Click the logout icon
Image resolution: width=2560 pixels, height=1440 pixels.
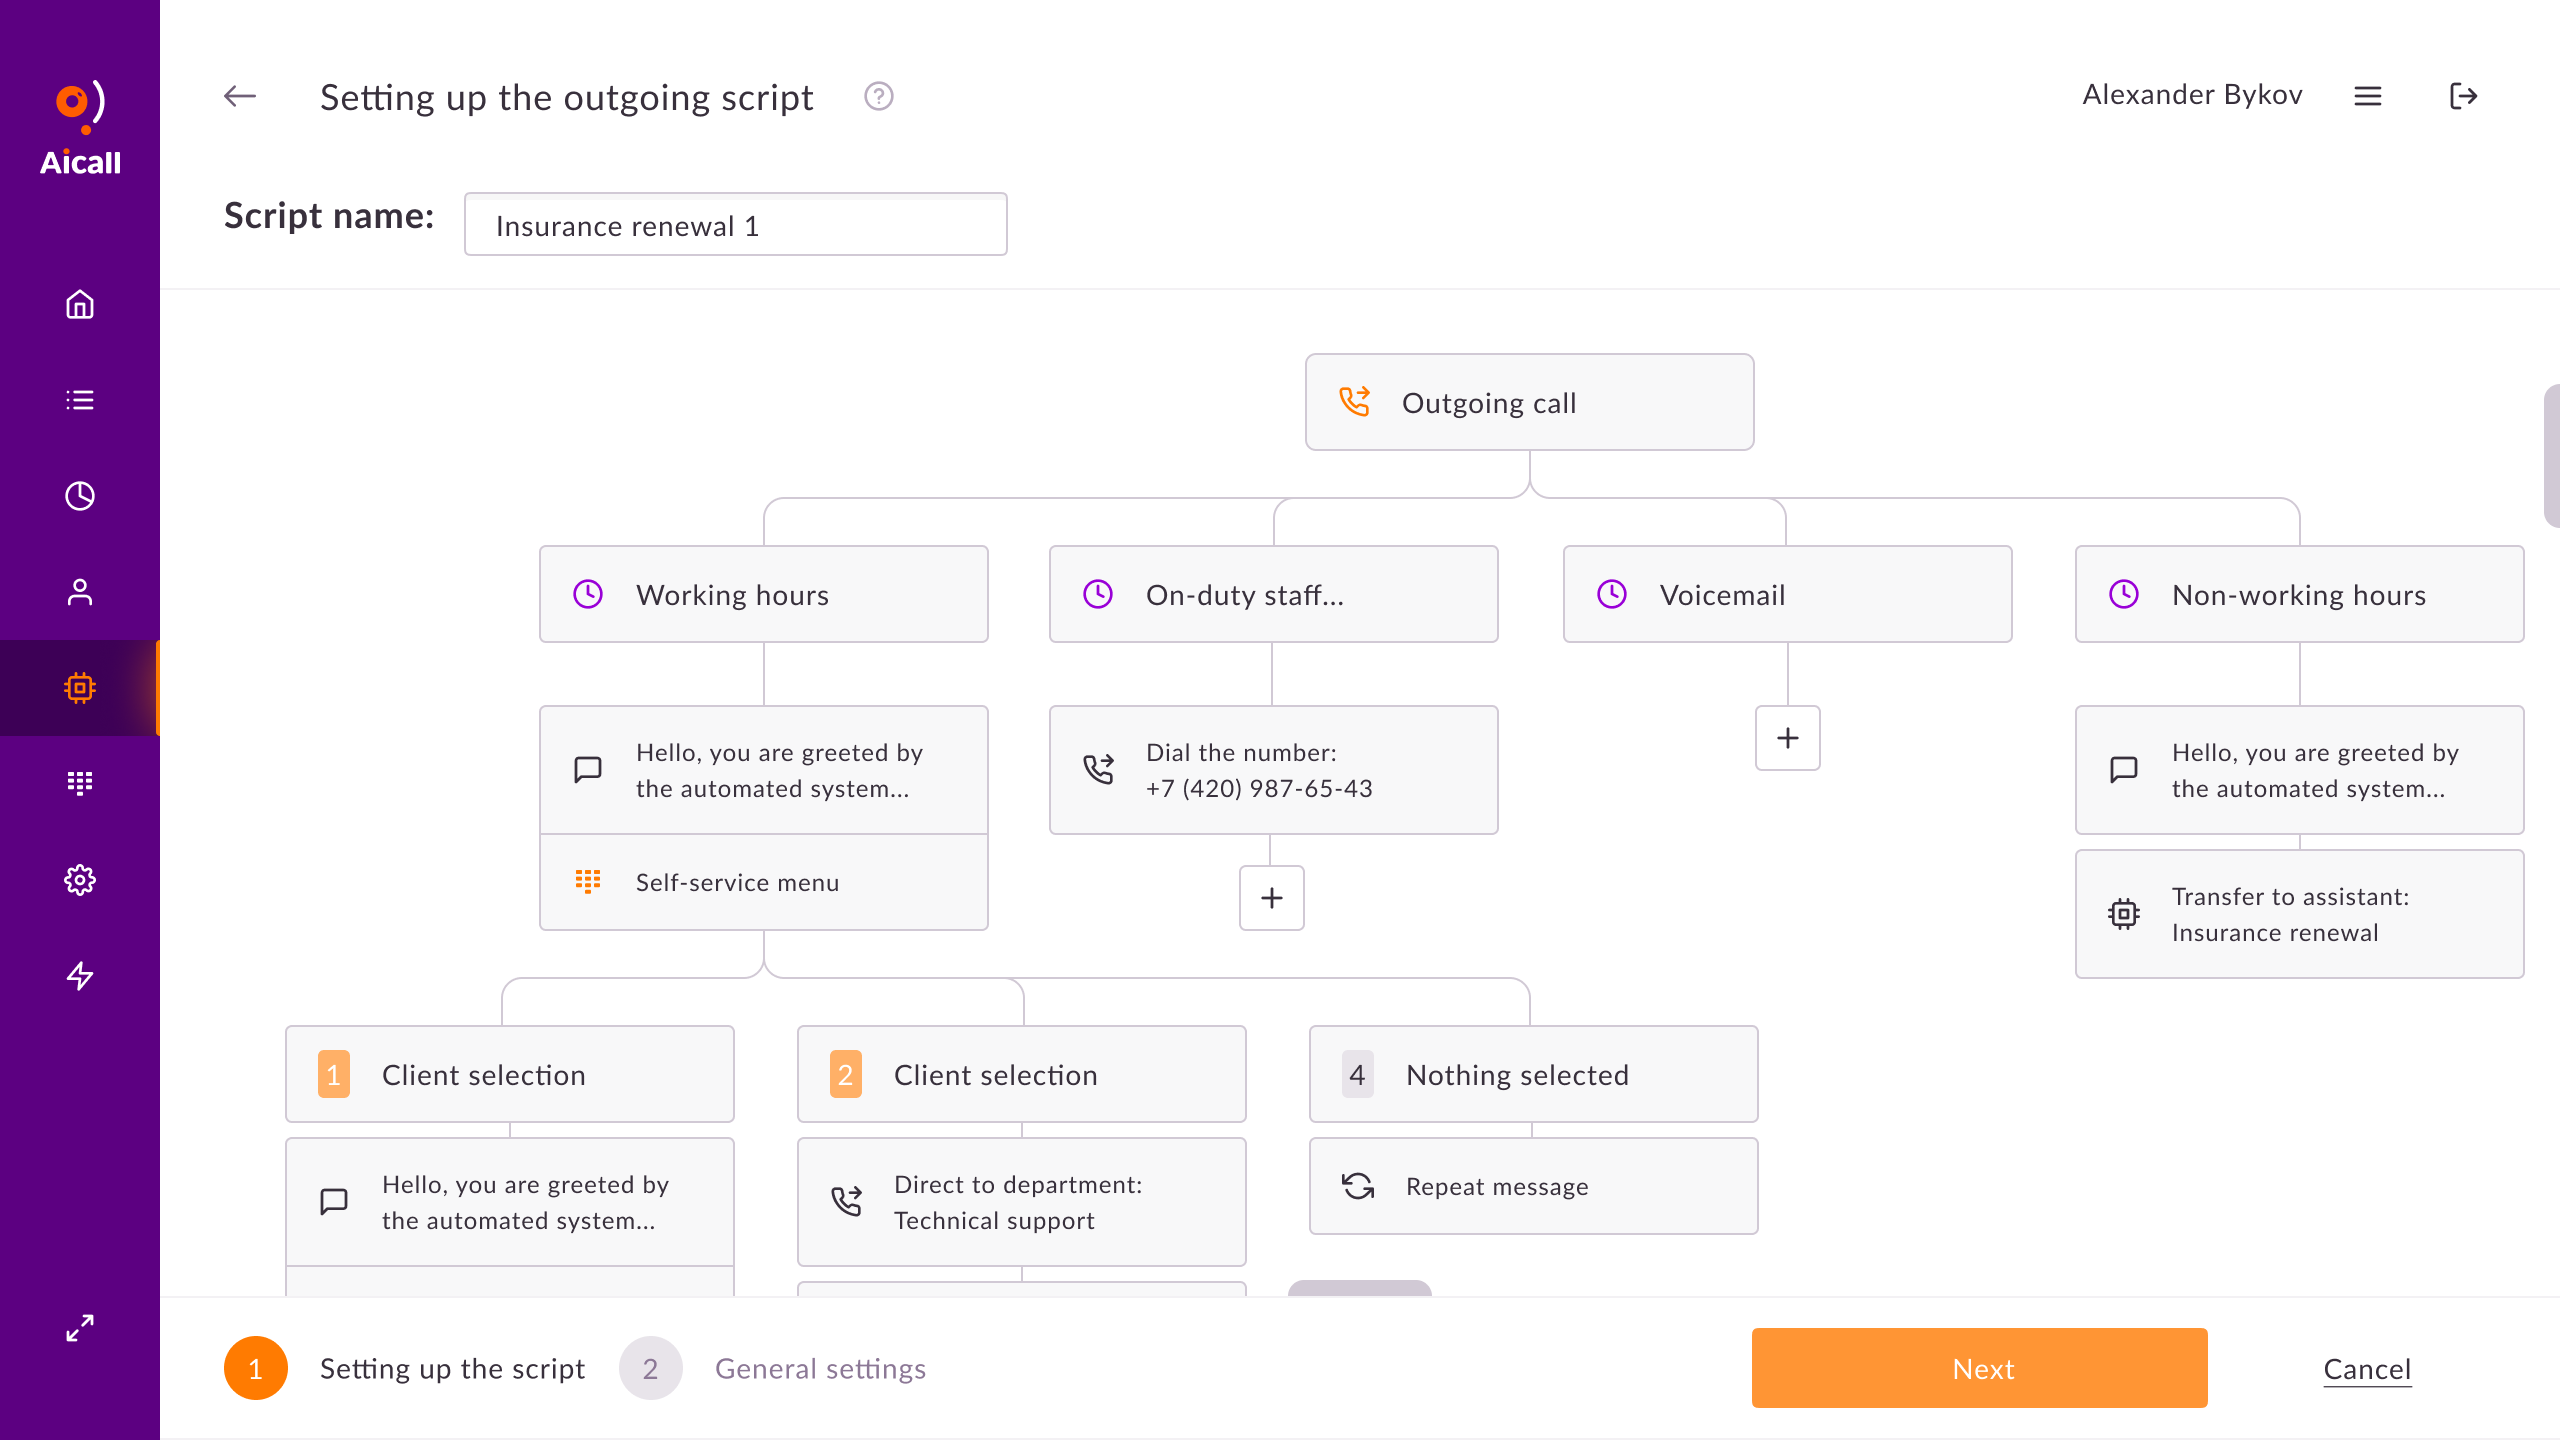[x=2463, y=96]
